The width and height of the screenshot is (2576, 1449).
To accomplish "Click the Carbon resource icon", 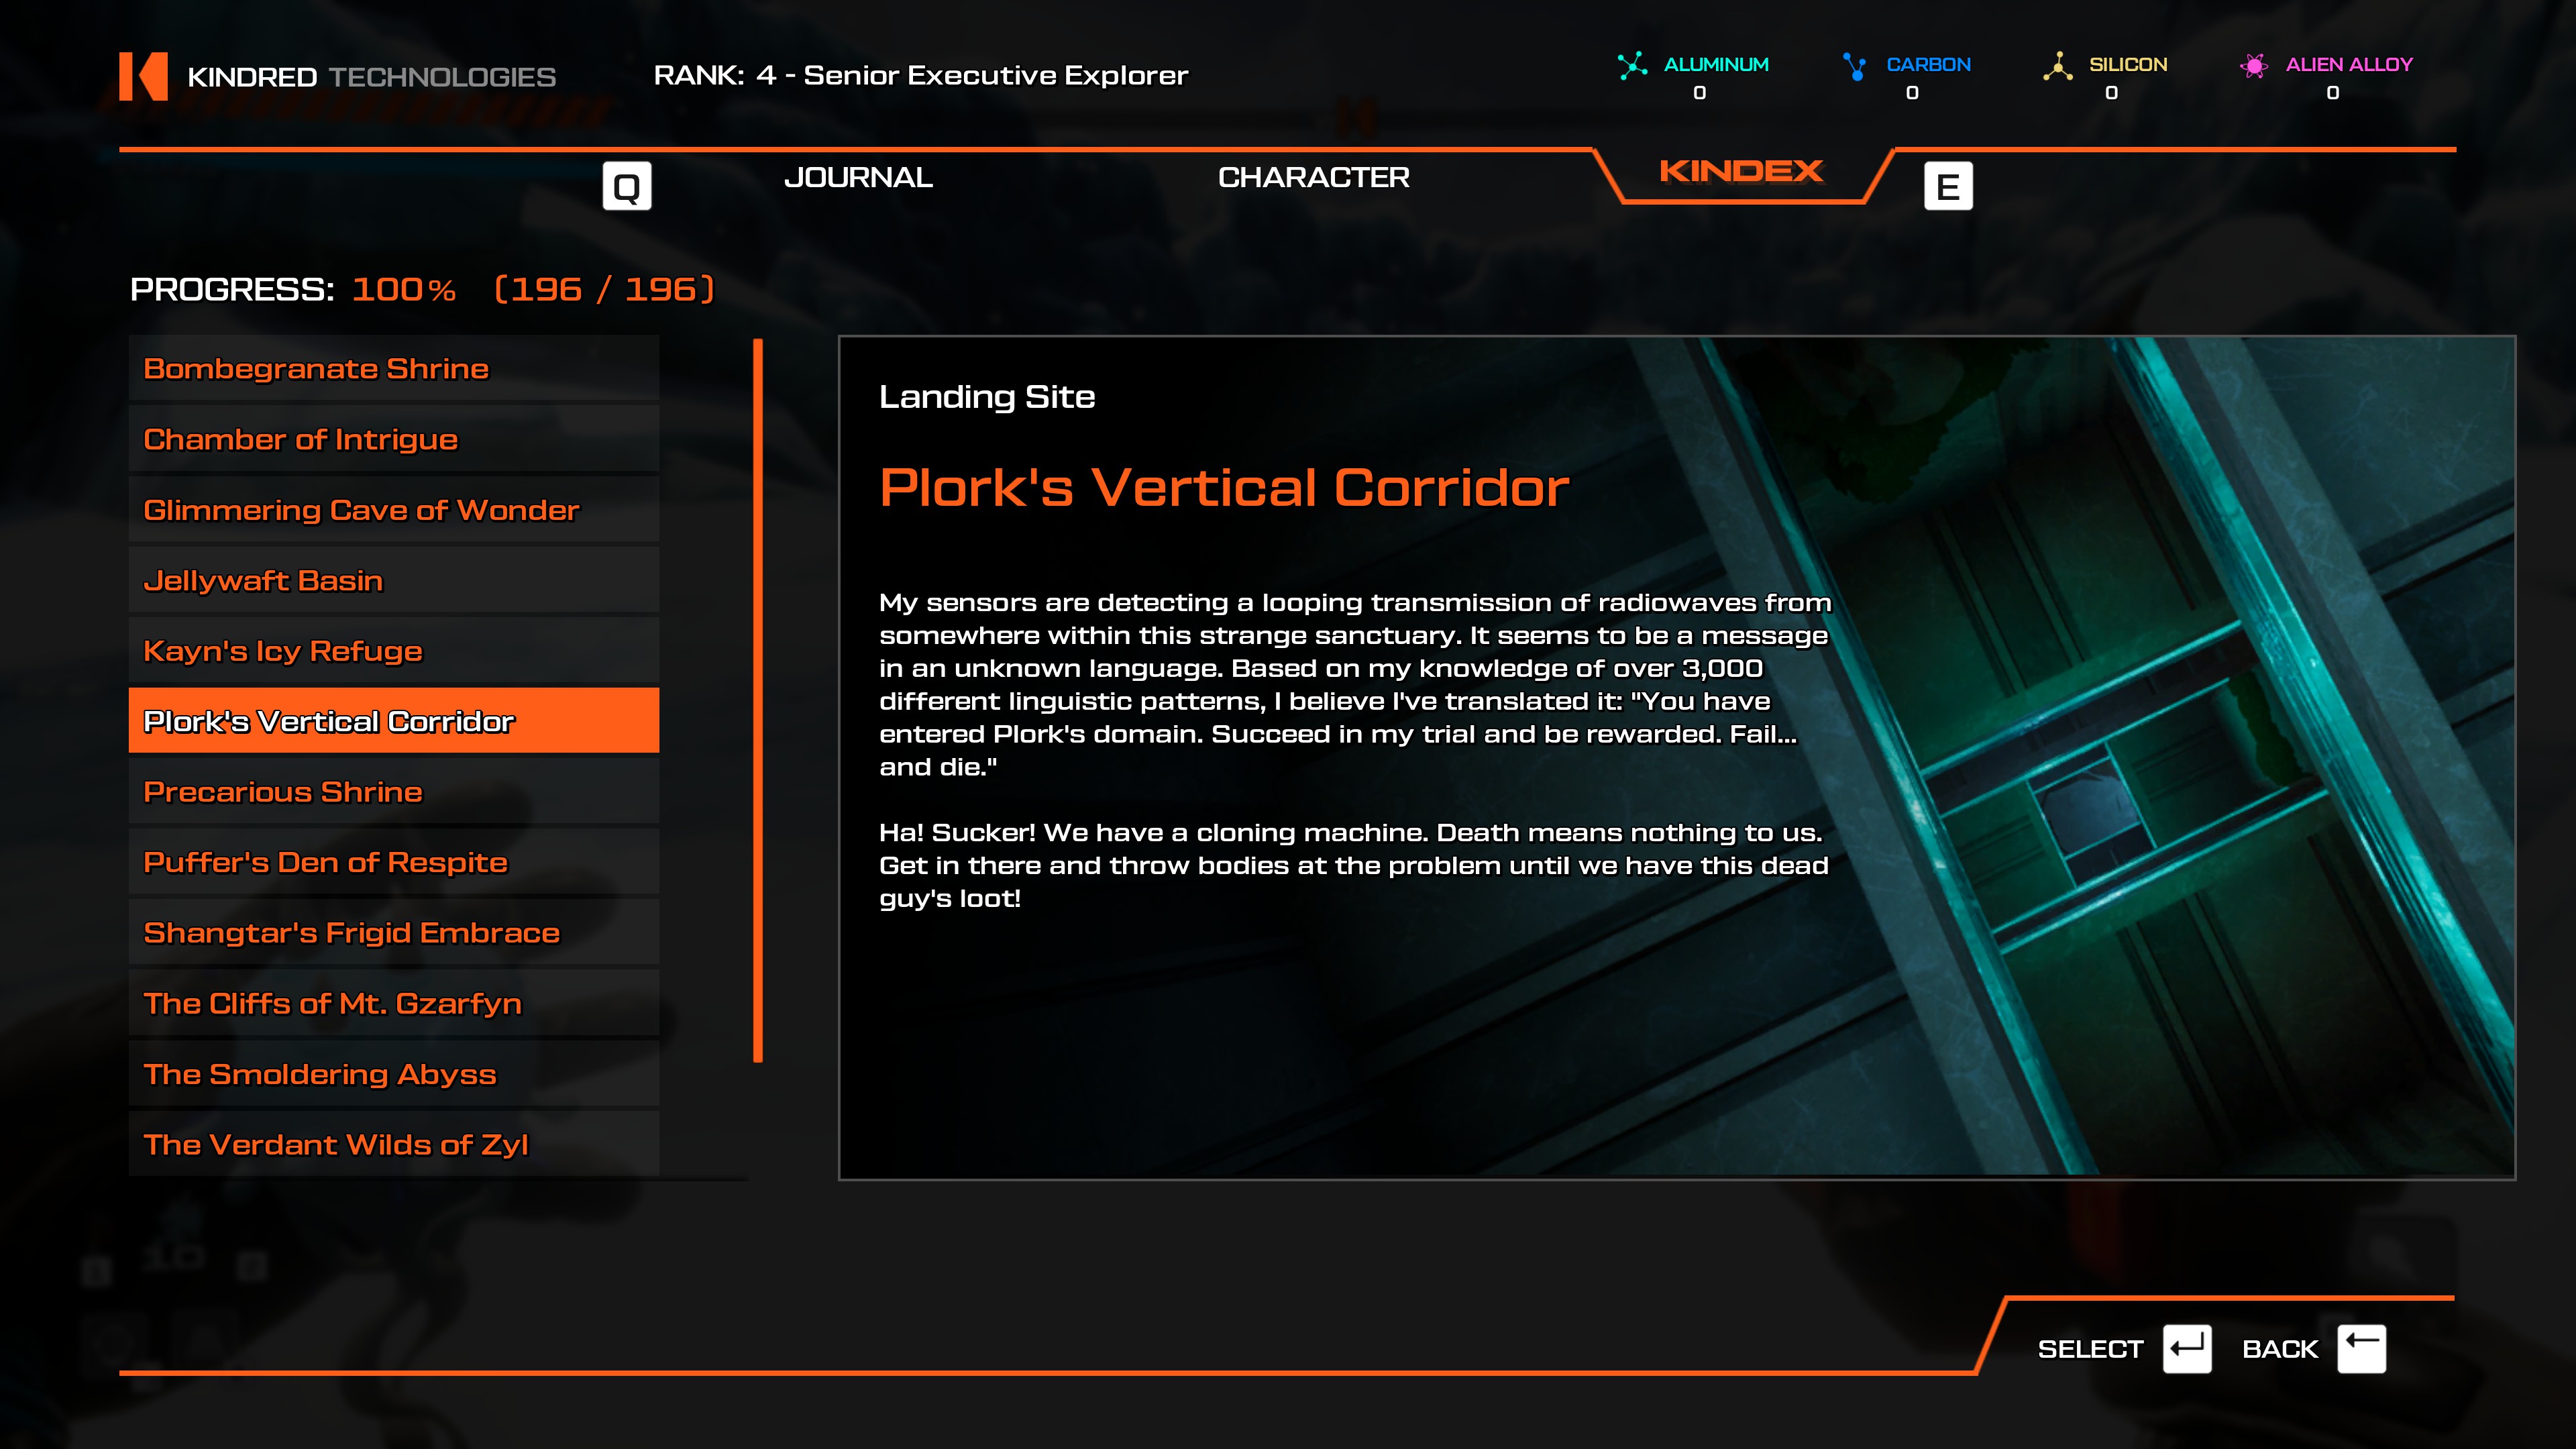I will (x=1855, y=66).
